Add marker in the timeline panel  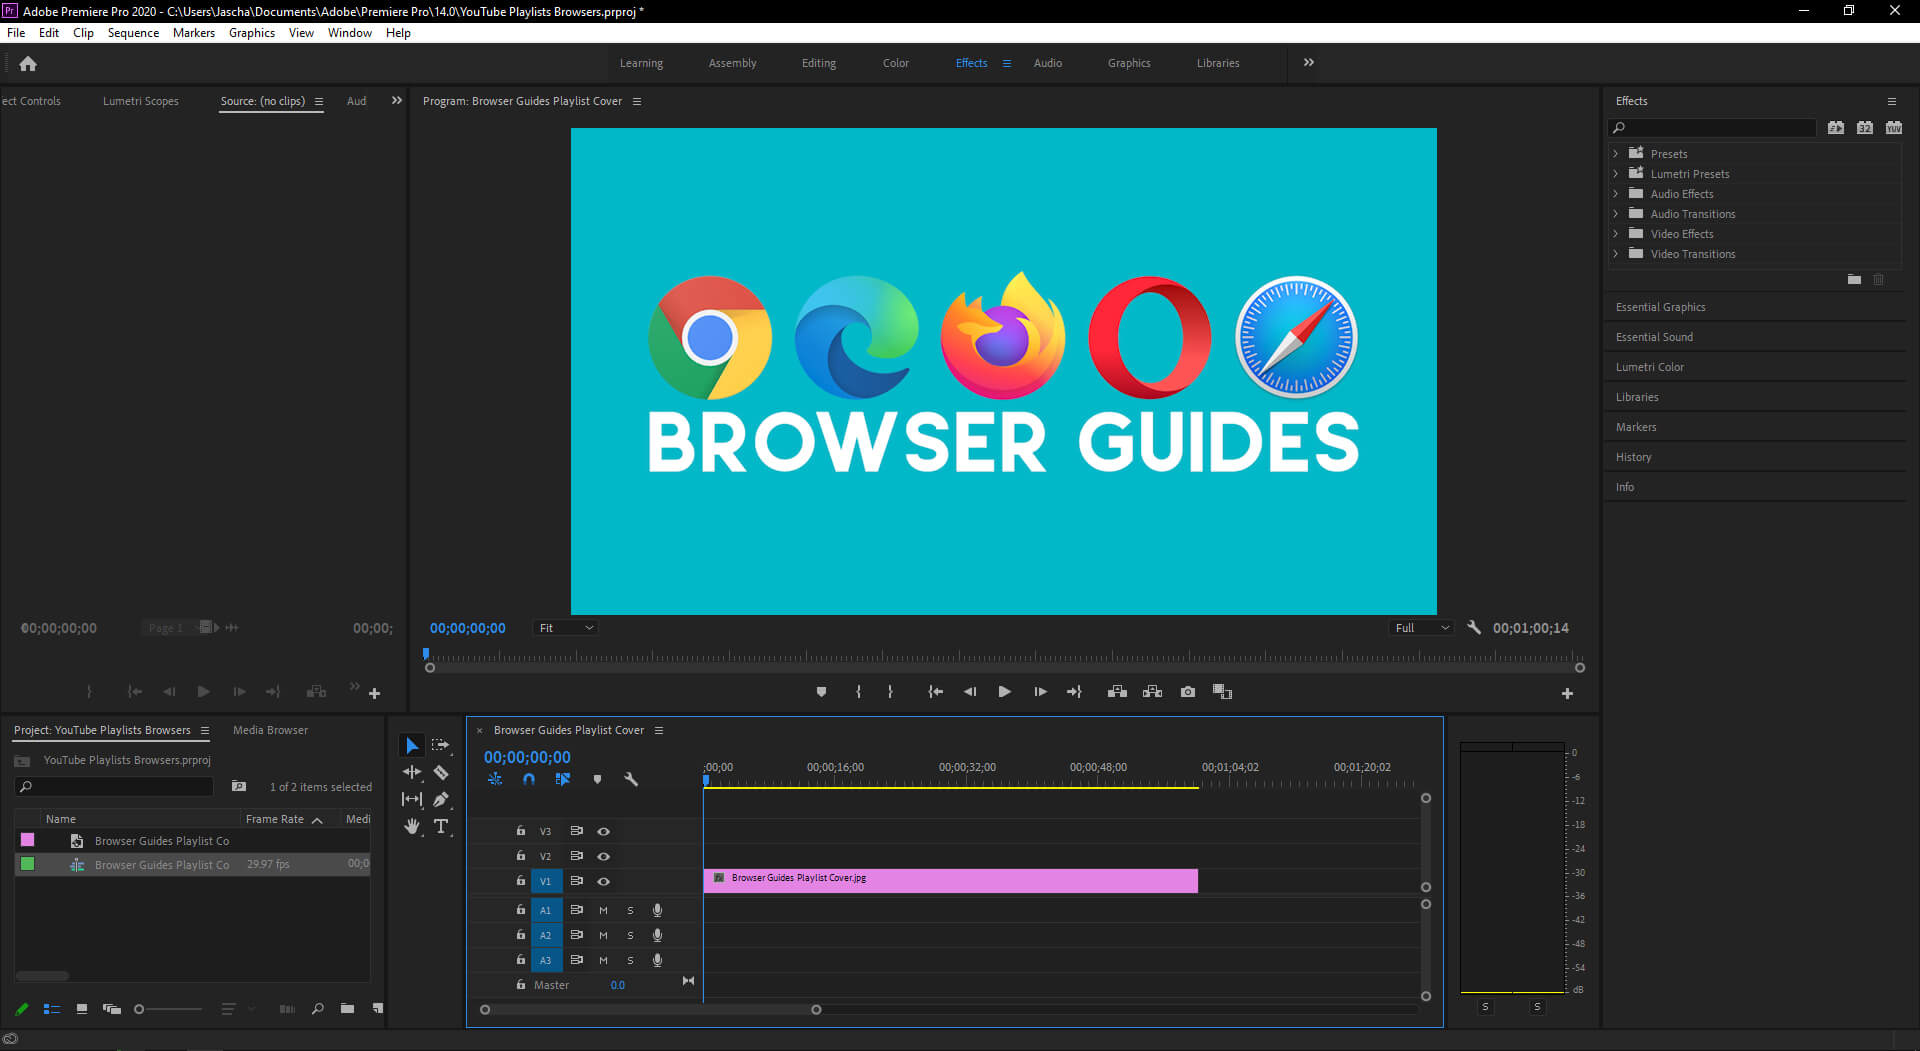click(x=597, y=779)
